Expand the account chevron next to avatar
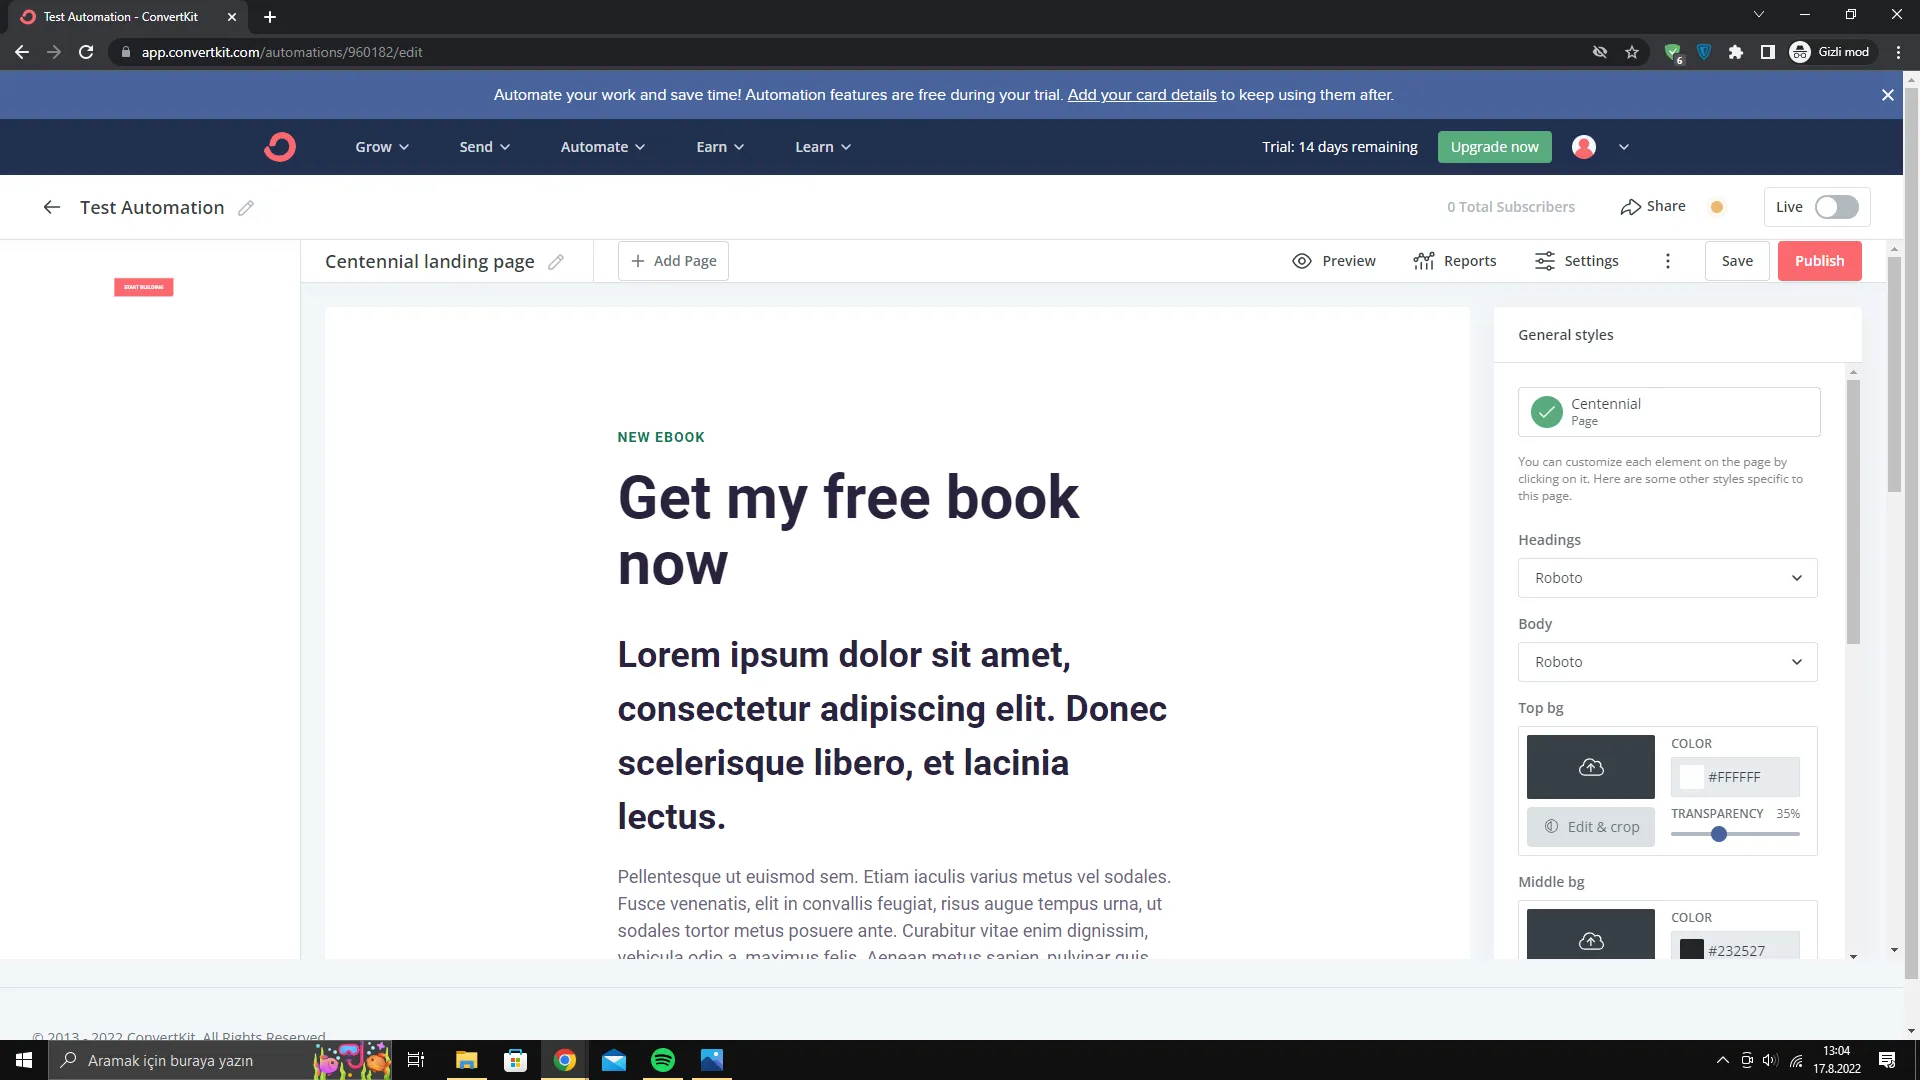 tap(1624, 147)
